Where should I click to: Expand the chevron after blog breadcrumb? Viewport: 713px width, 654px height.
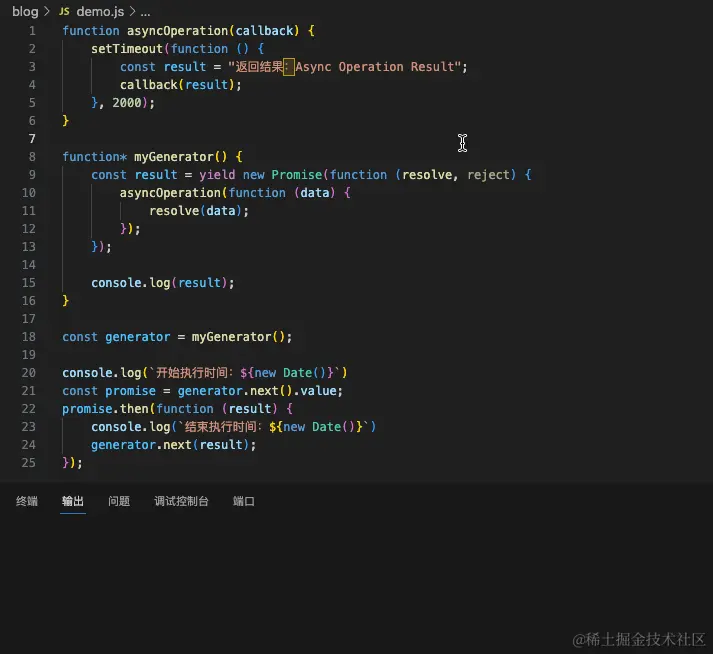46,11
